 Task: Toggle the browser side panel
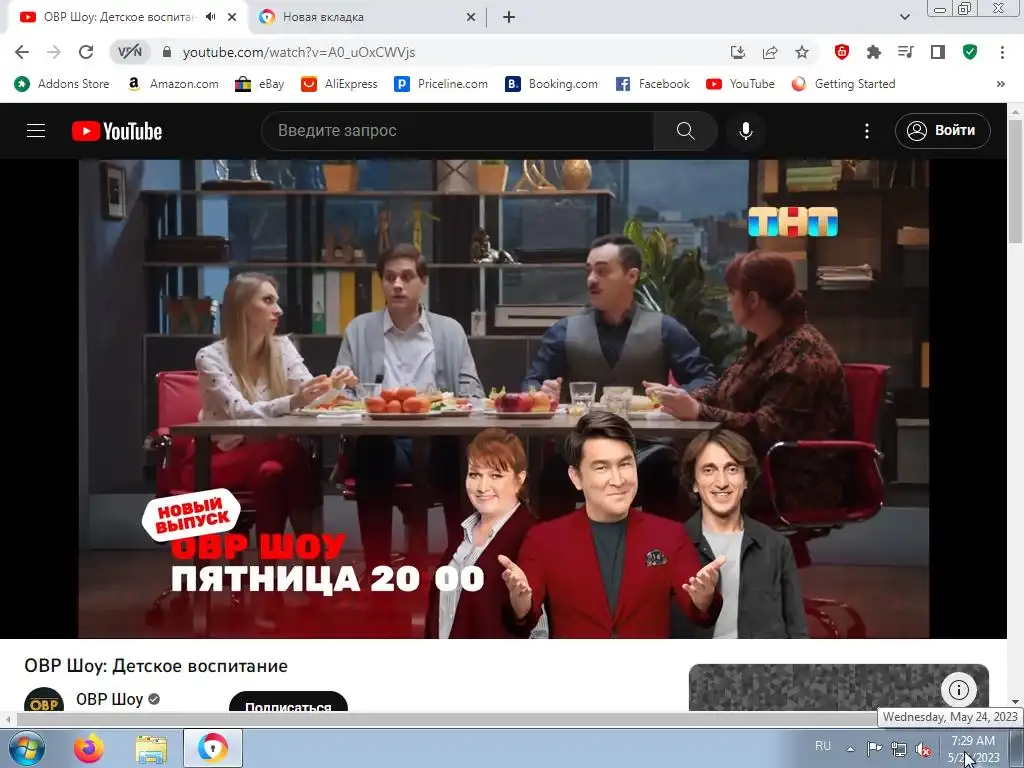[x=938, y=52]
